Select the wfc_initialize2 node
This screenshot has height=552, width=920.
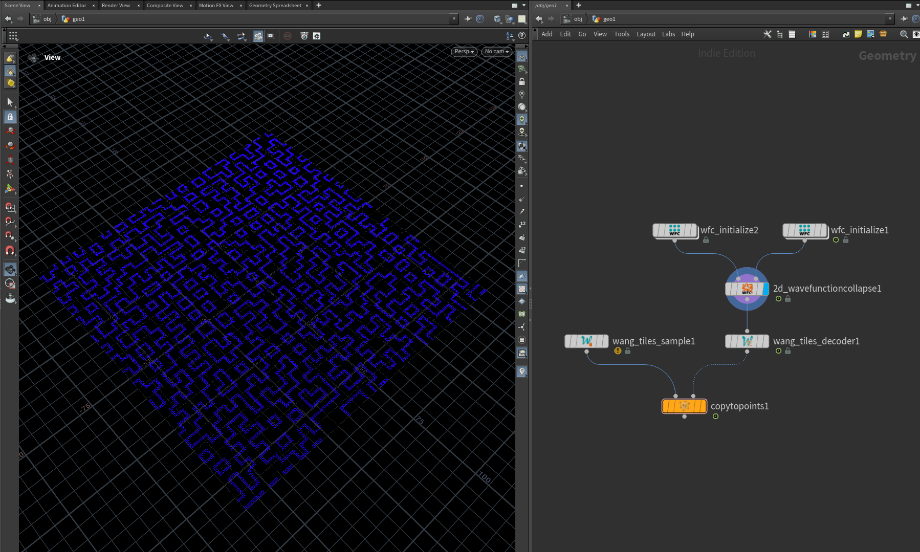click(675, 231)
